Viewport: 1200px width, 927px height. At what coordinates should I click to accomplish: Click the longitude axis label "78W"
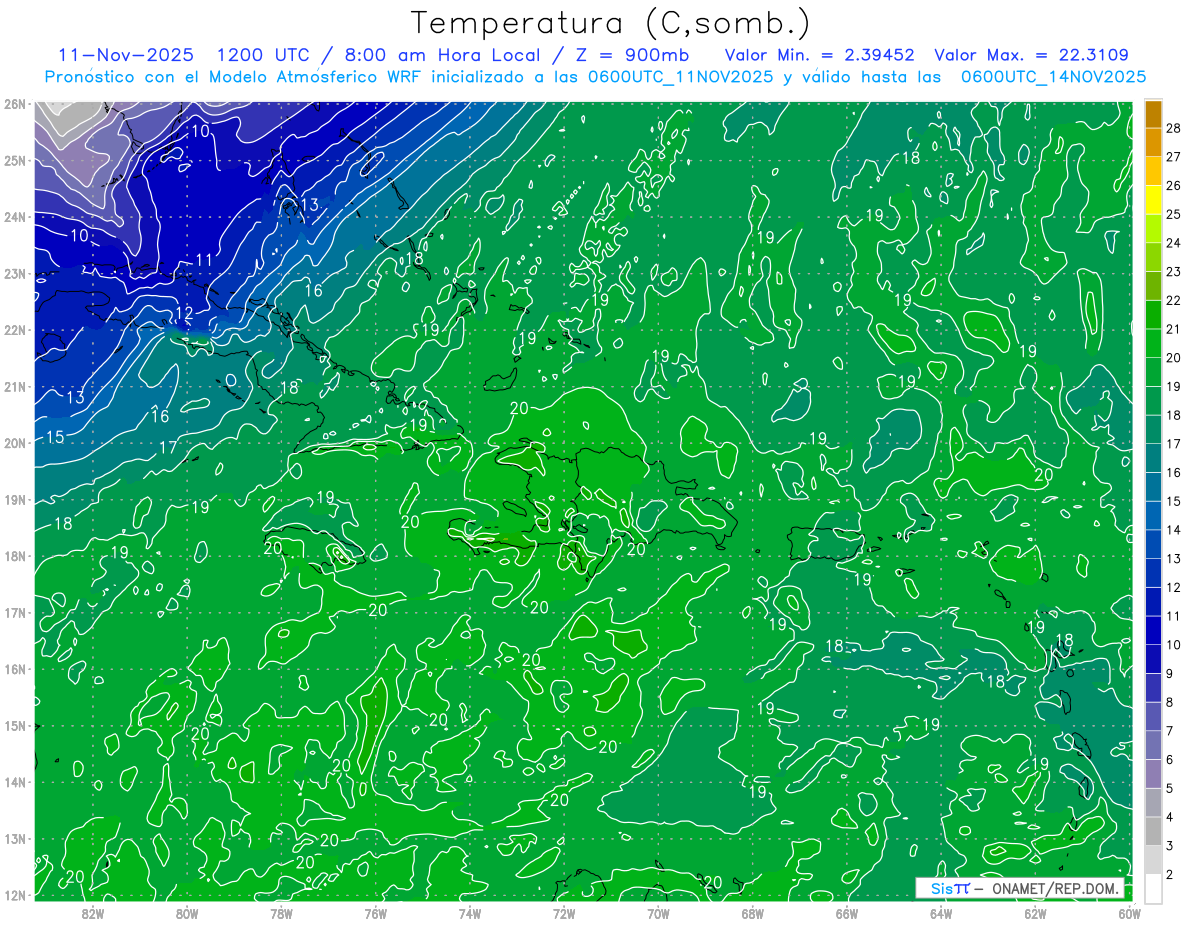tap(281, 914)
